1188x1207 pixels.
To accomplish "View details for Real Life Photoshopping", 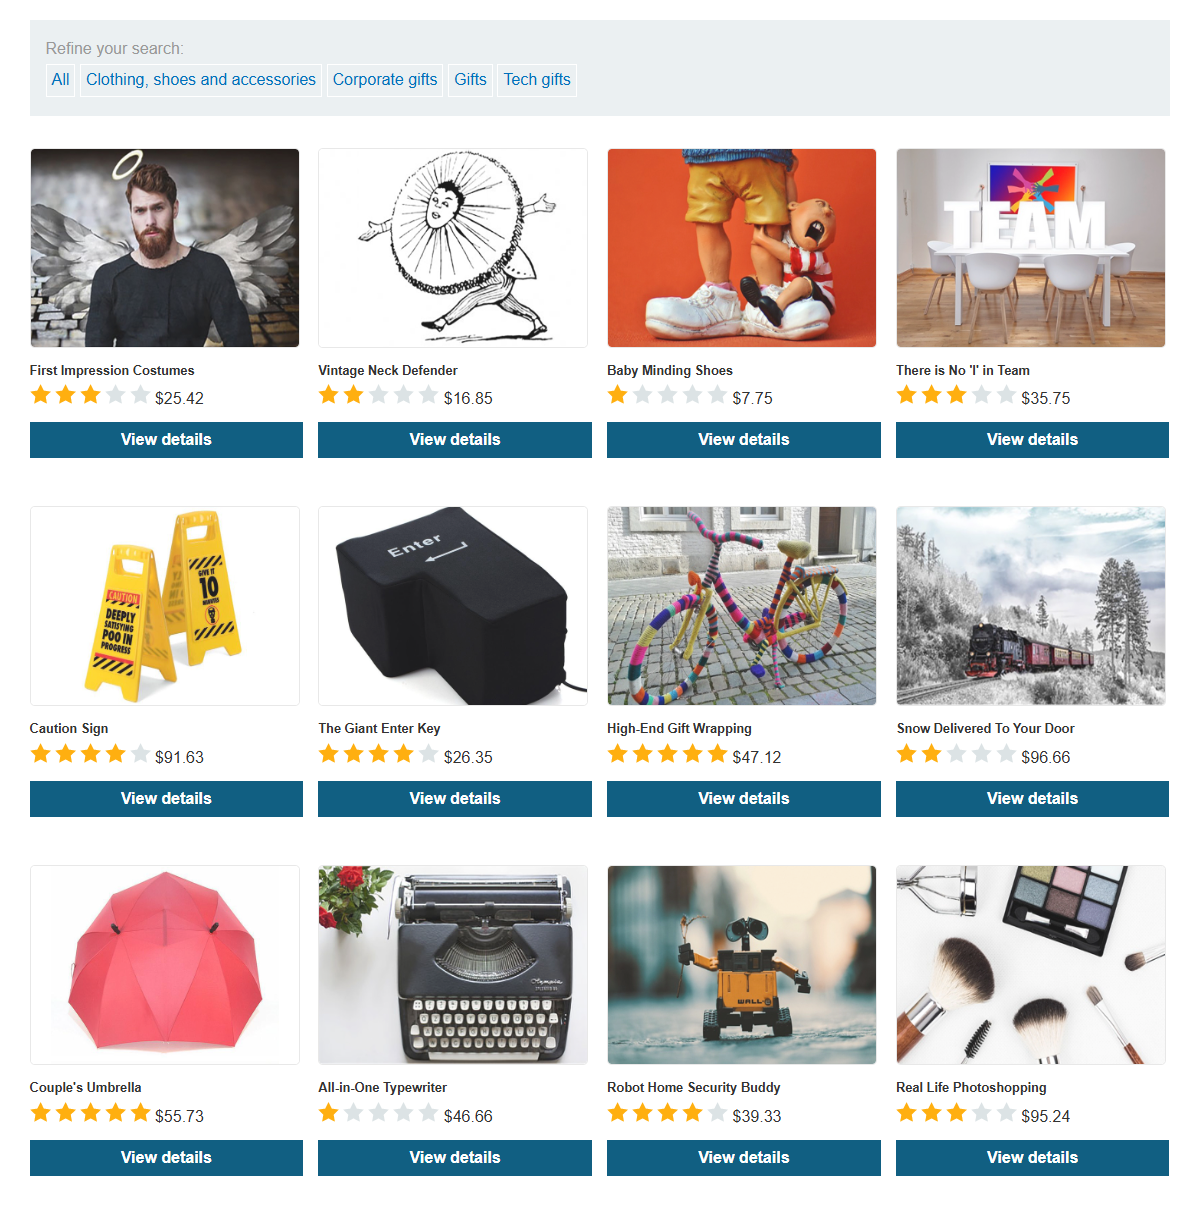I will (1032, 1158).
